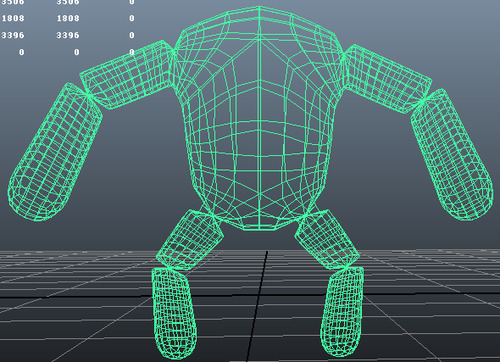The height and width of the screenshot is (362, 500).
Task: Click the flat bottom cap of the torso
Action: point(259,227)
